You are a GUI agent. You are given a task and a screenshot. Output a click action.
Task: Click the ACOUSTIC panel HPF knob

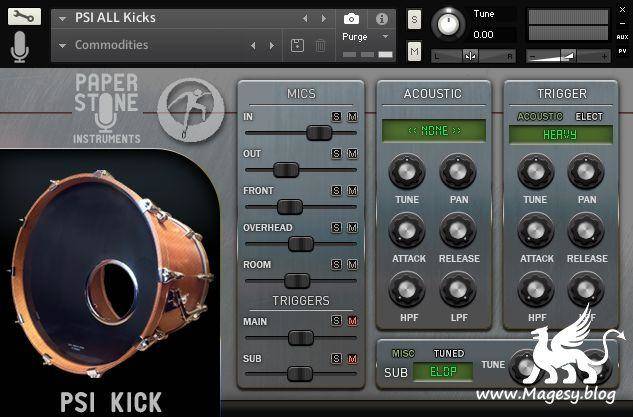[x=407, y=289]
